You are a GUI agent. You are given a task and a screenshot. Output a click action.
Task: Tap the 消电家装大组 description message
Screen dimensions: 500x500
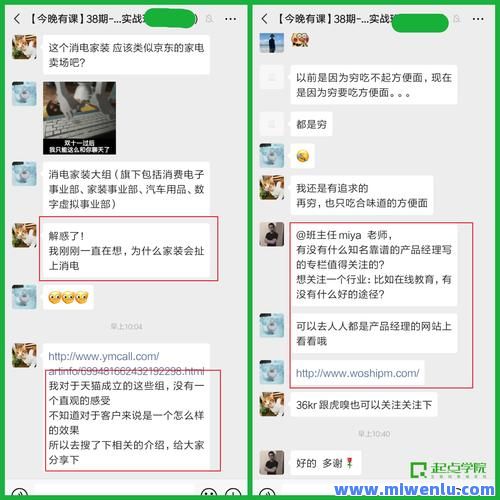click(126, 189)
